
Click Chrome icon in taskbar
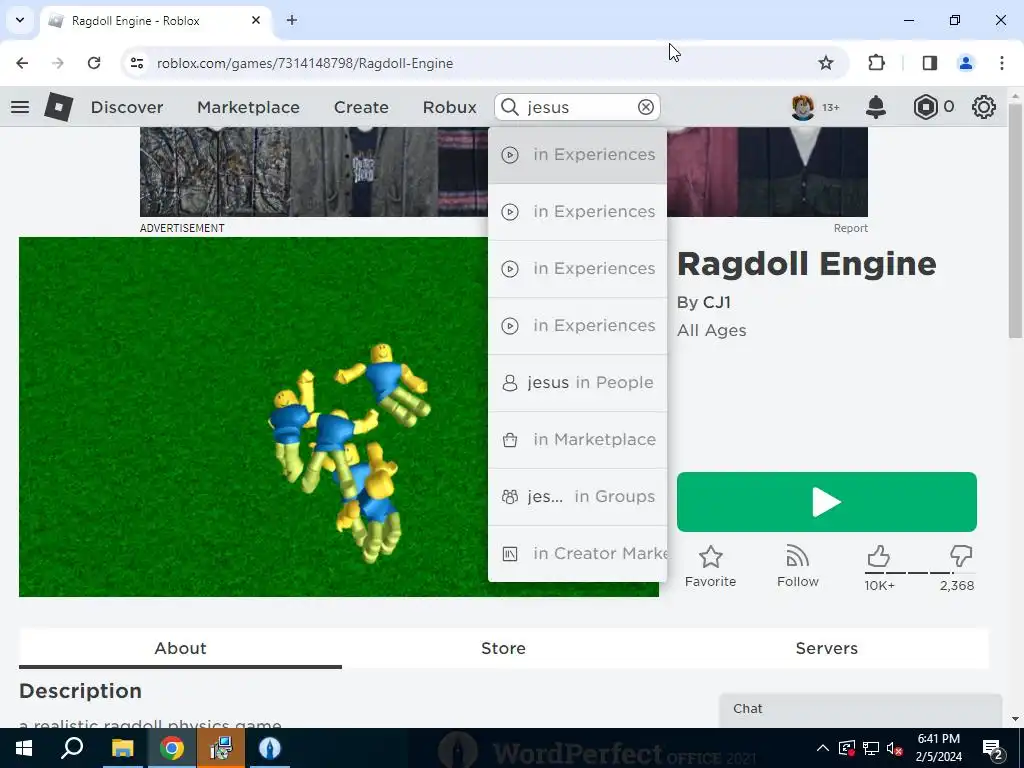click(172, 748)
